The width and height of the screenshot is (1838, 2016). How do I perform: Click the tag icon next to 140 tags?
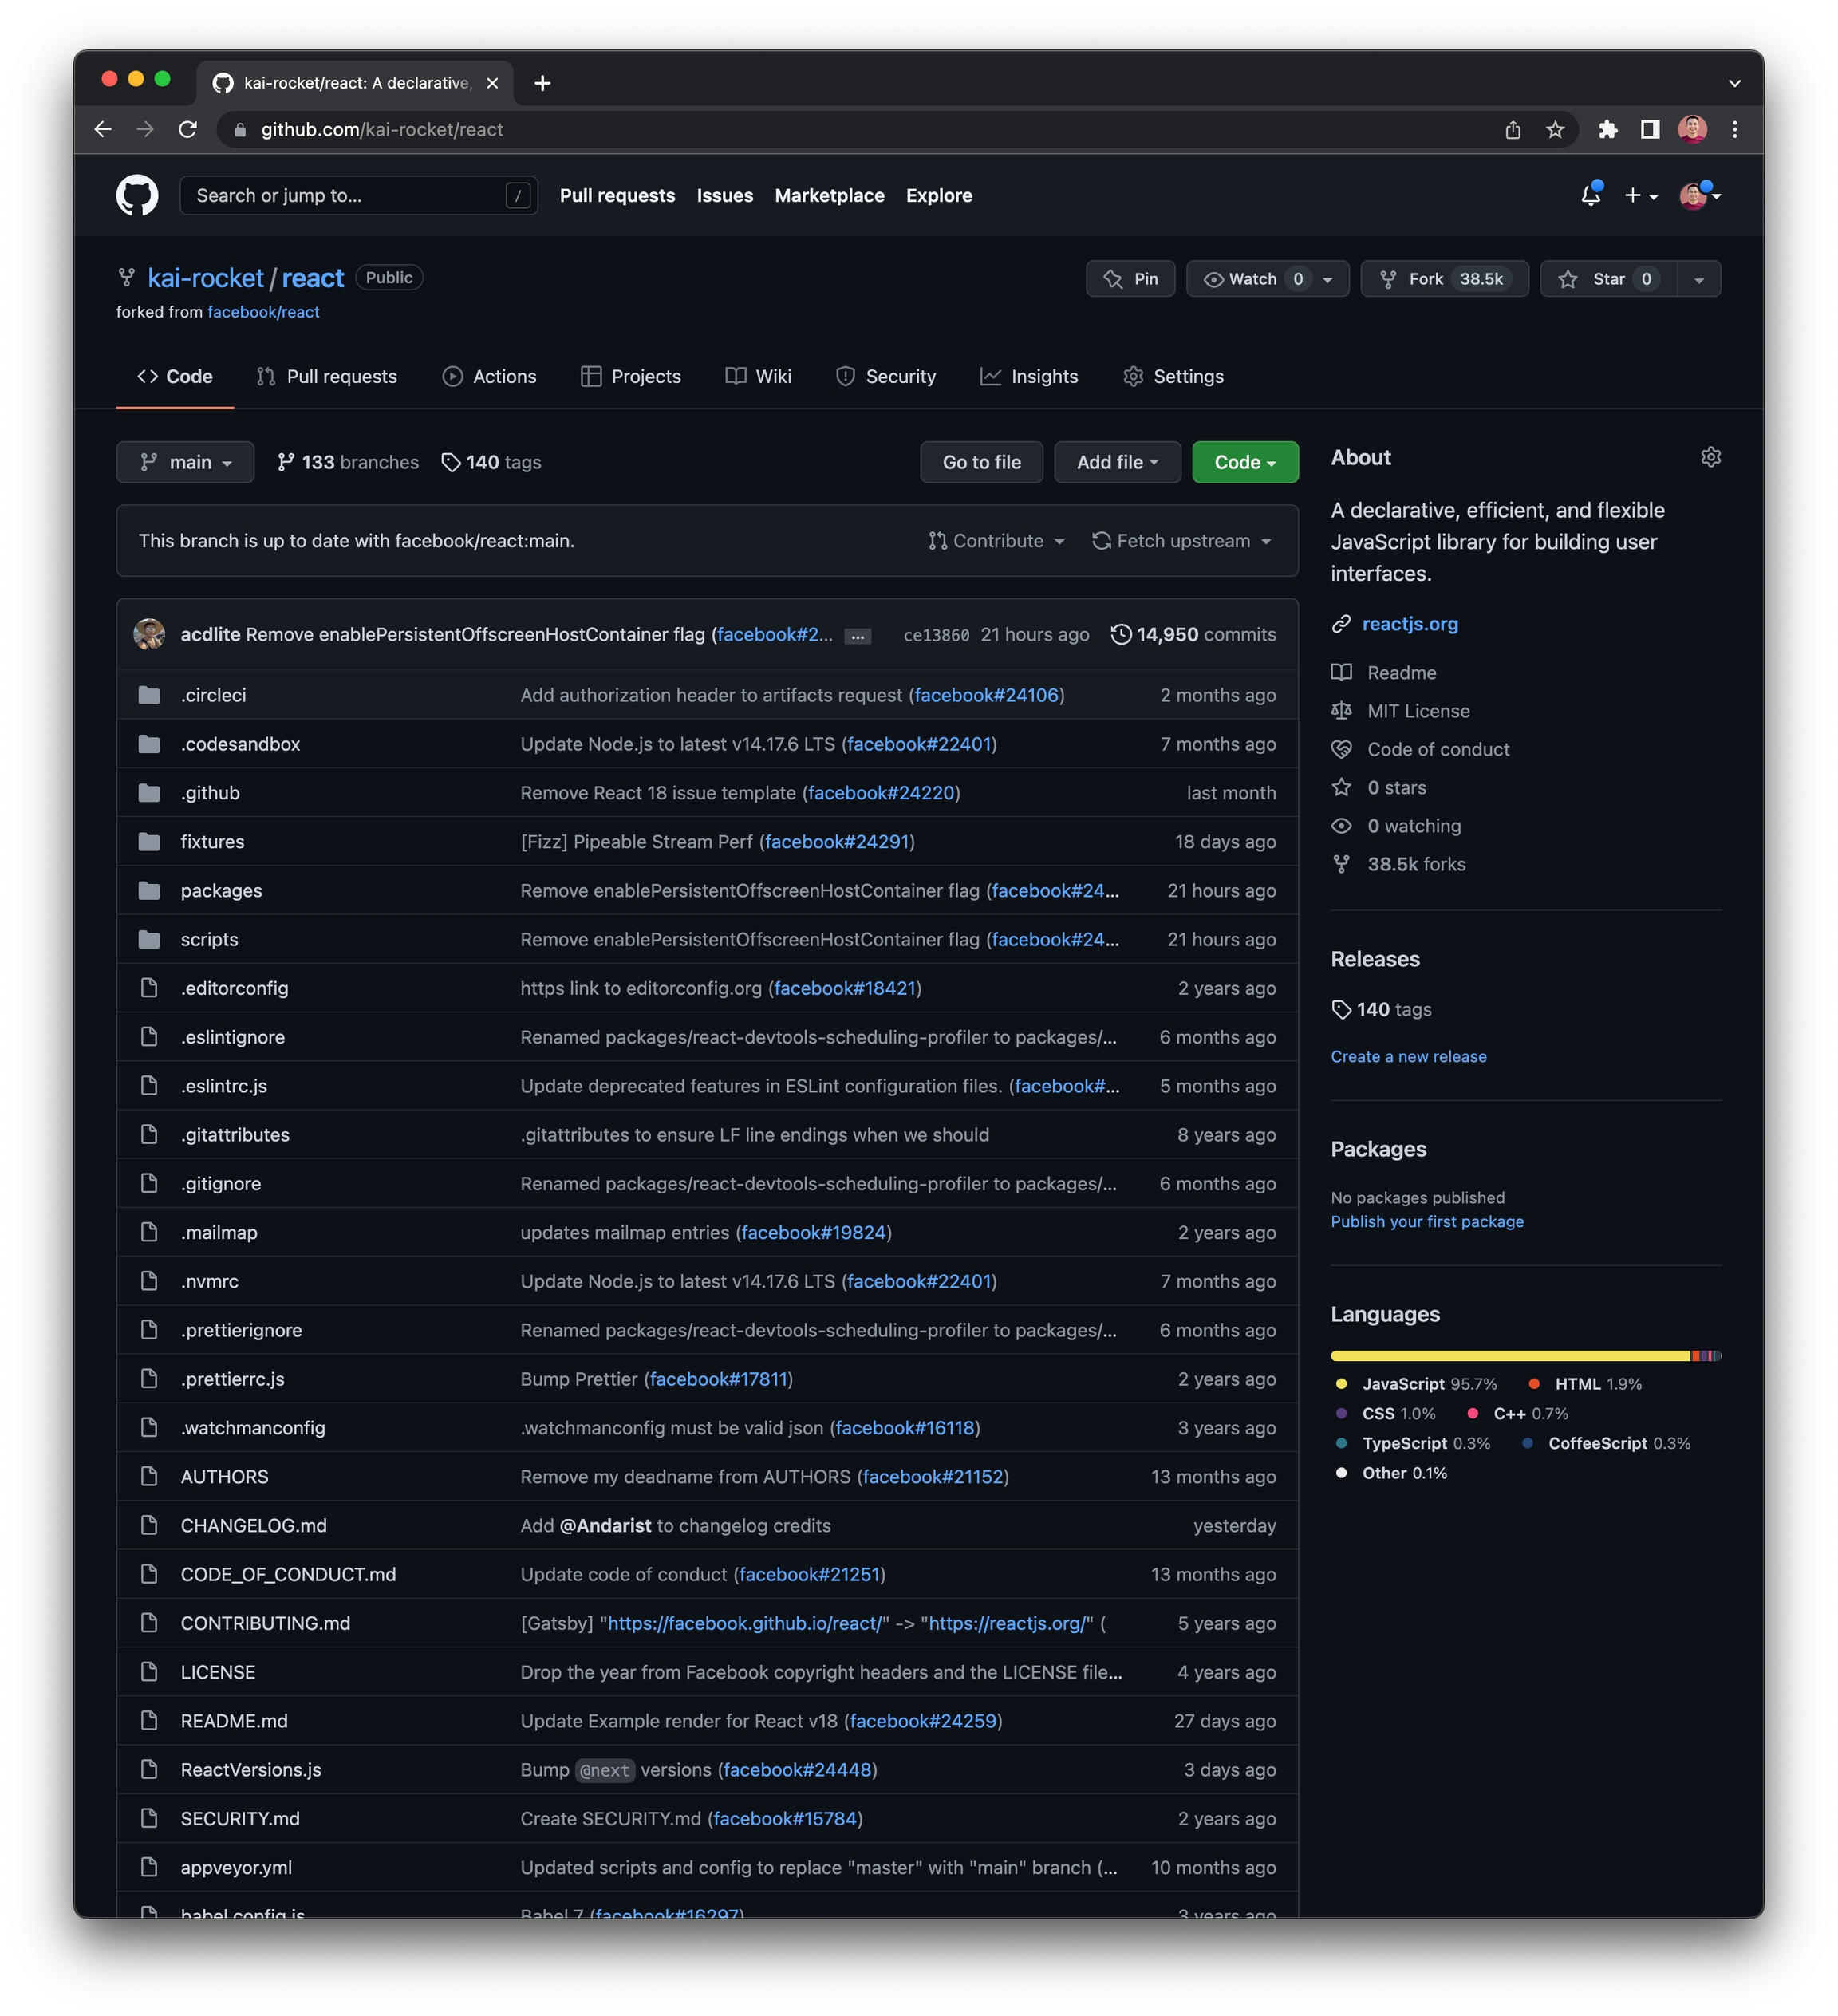(451, 462)
